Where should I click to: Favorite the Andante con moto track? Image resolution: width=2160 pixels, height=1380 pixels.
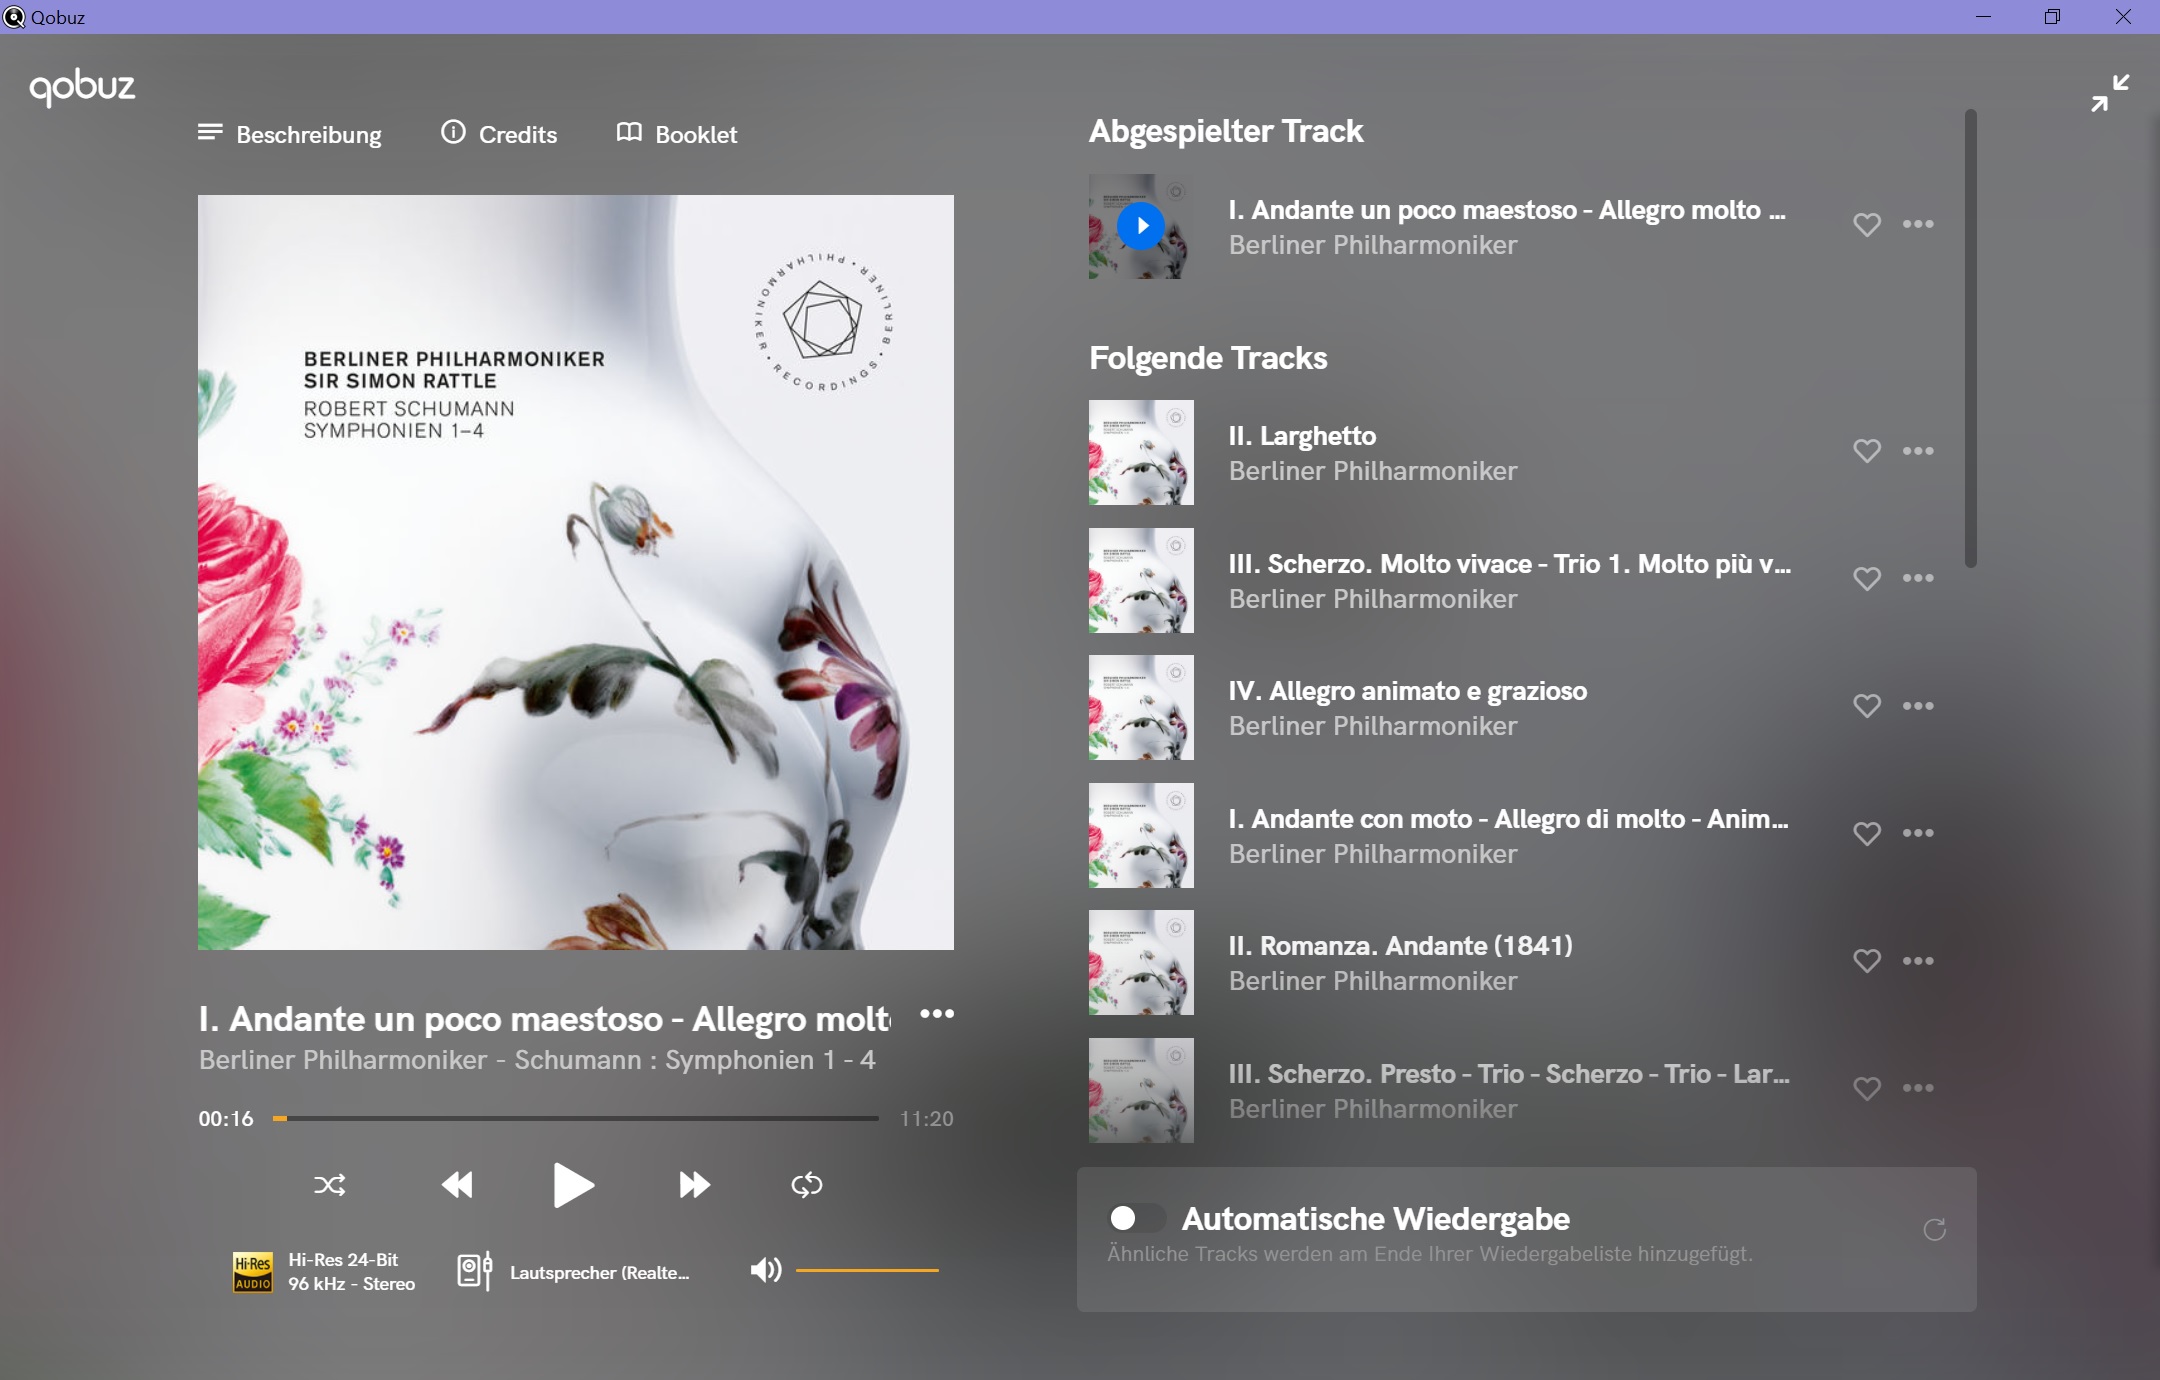tap(1867, 834)
